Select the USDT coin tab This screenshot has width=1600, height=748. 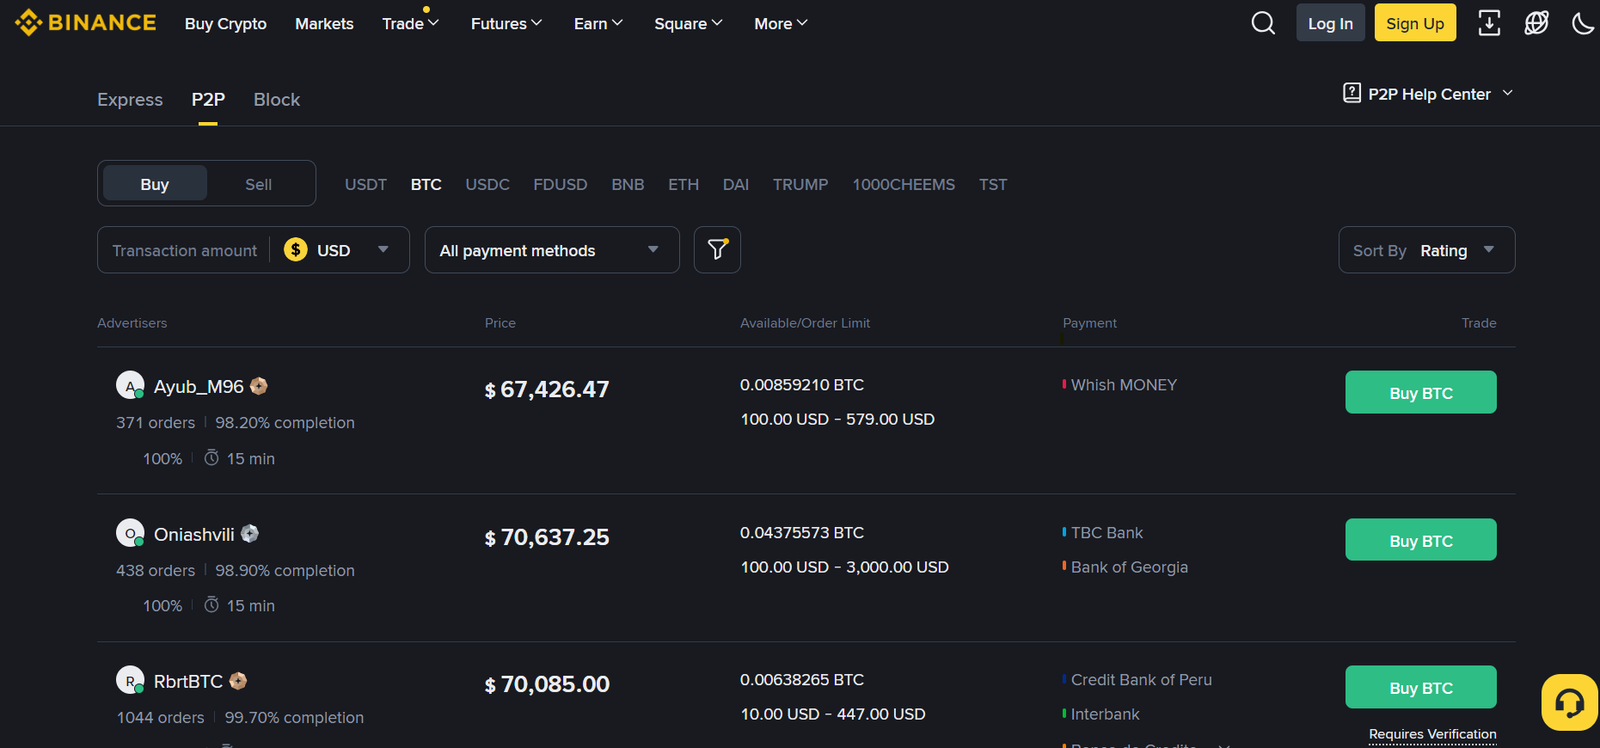[x=366, y=184]
